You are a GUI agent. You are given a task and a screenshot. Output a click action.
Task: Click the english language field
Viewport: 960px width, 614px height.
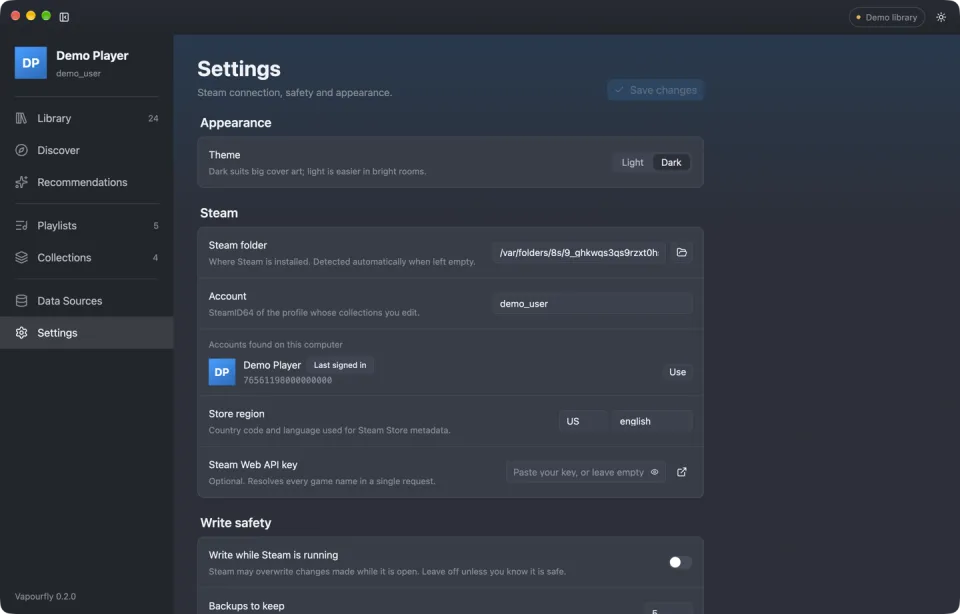pos(652,421)
